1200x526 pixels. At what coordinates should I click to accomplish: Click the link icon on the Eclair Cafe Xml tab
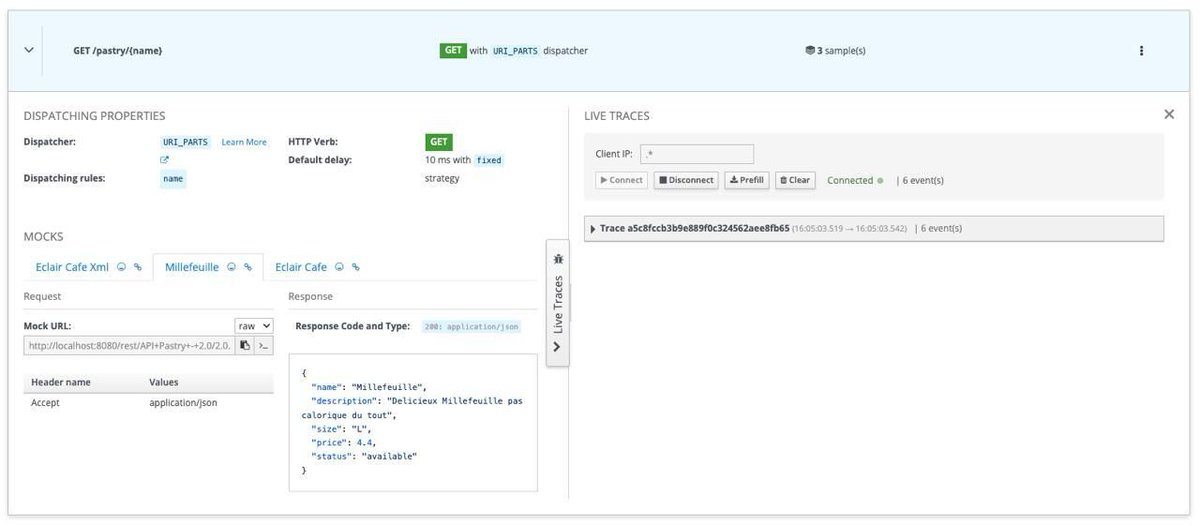tap(137, 268)
